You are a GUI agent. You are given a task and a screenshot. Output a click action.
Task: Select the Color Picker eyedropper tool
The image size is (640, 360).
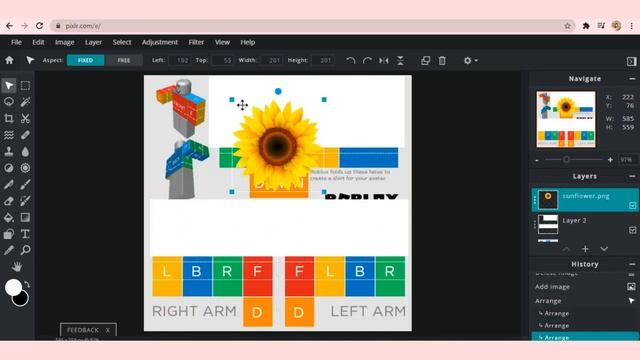coord(9,250)
